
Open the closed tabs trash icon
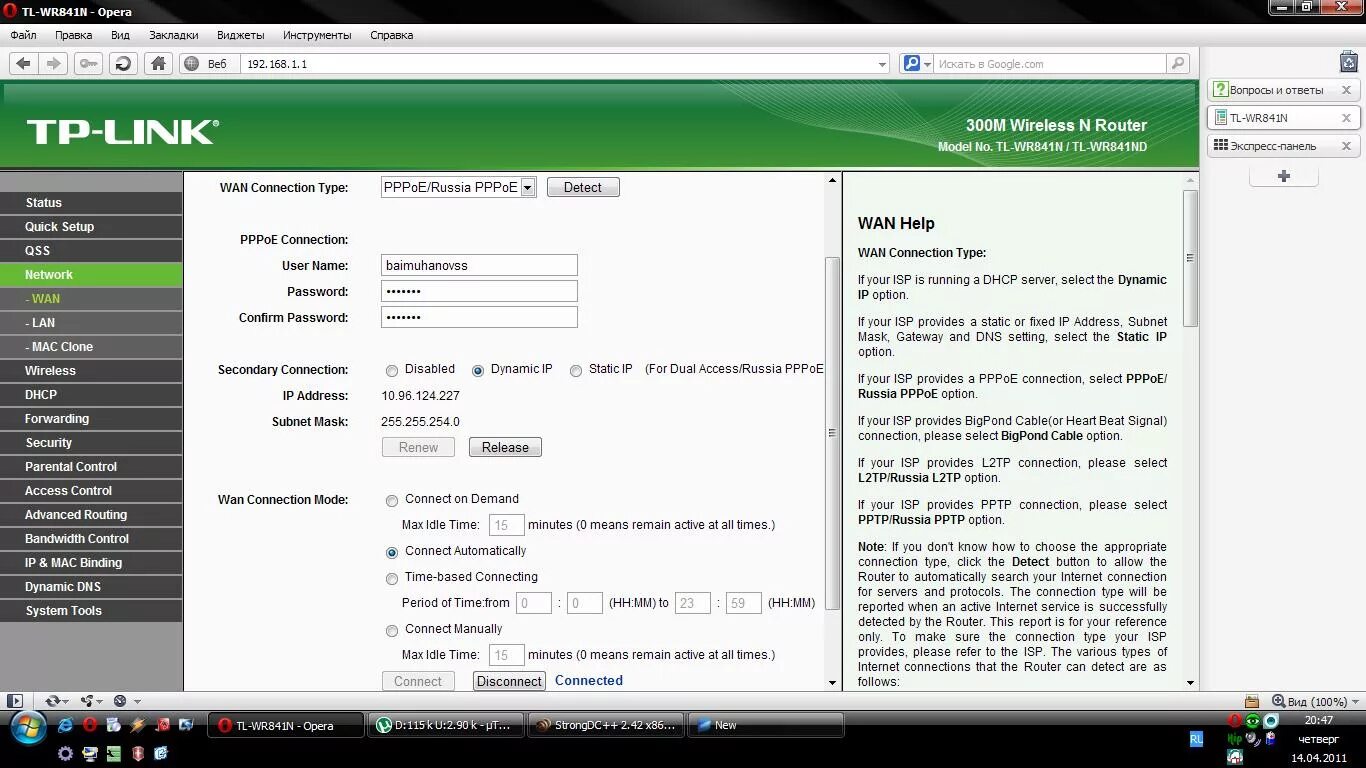1348,62
